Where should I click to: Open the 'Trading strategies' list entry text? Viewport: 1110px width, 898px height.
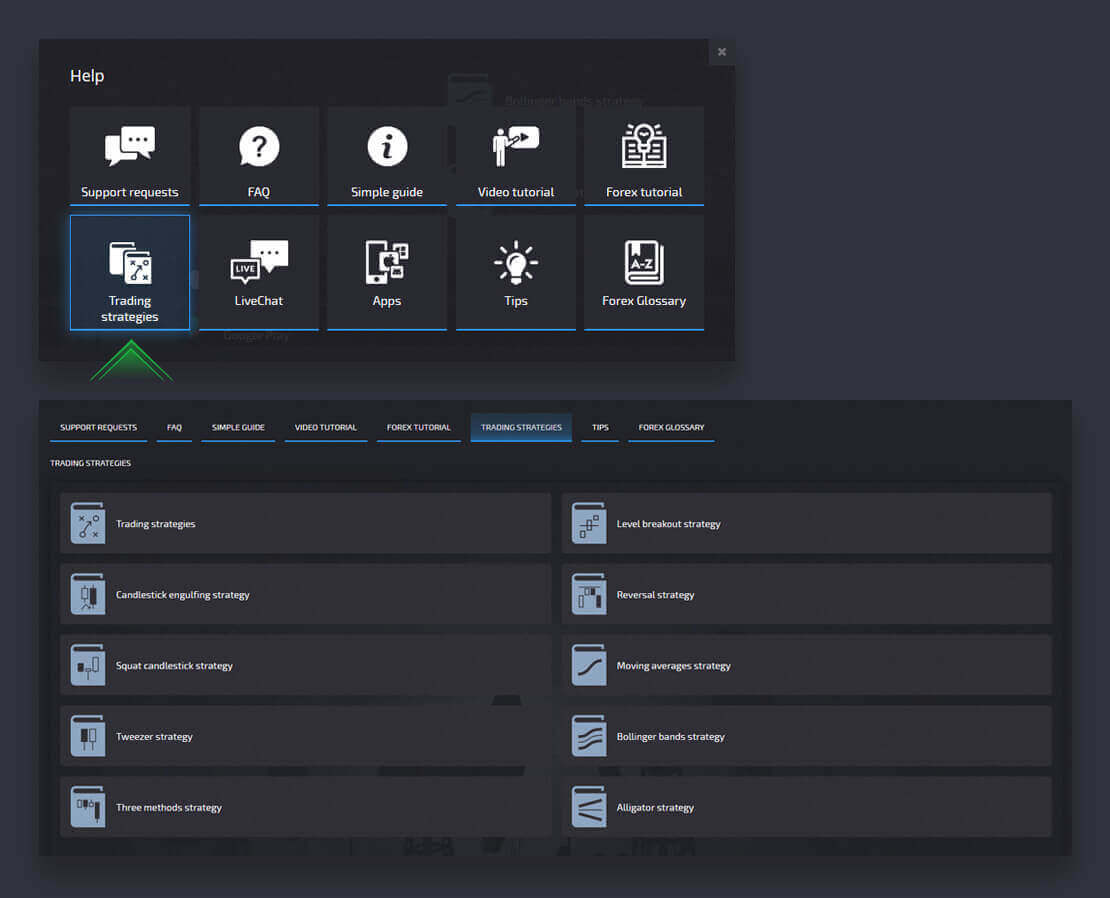tap(156, 524)
